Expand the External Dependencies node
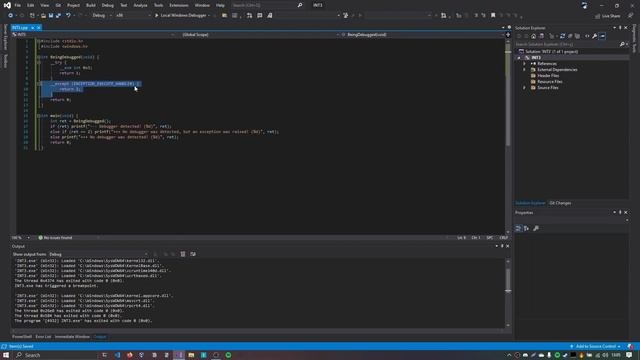This screenshot has width=640, height=360. (524, 70)
